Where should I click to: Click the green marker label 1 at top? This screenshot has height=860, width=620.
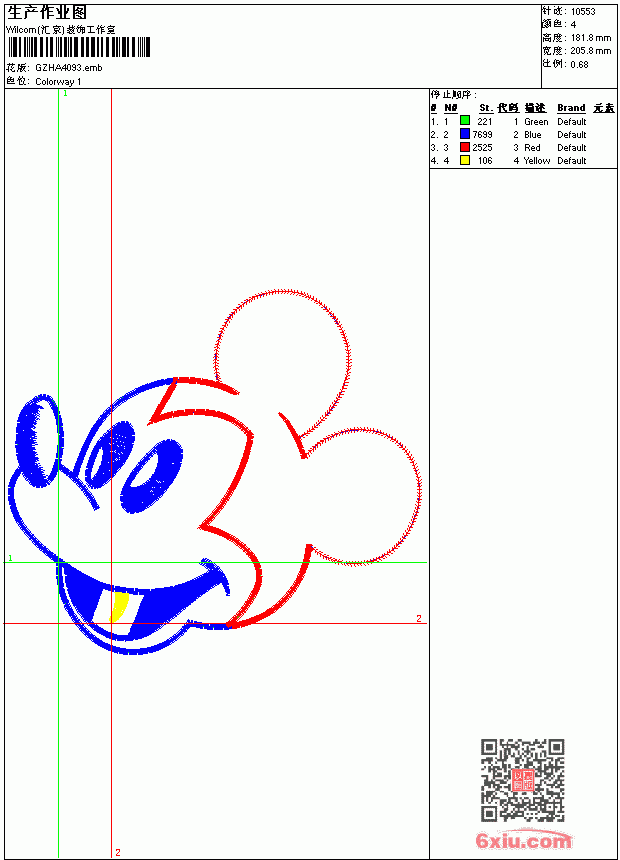[x=65, y=94]
